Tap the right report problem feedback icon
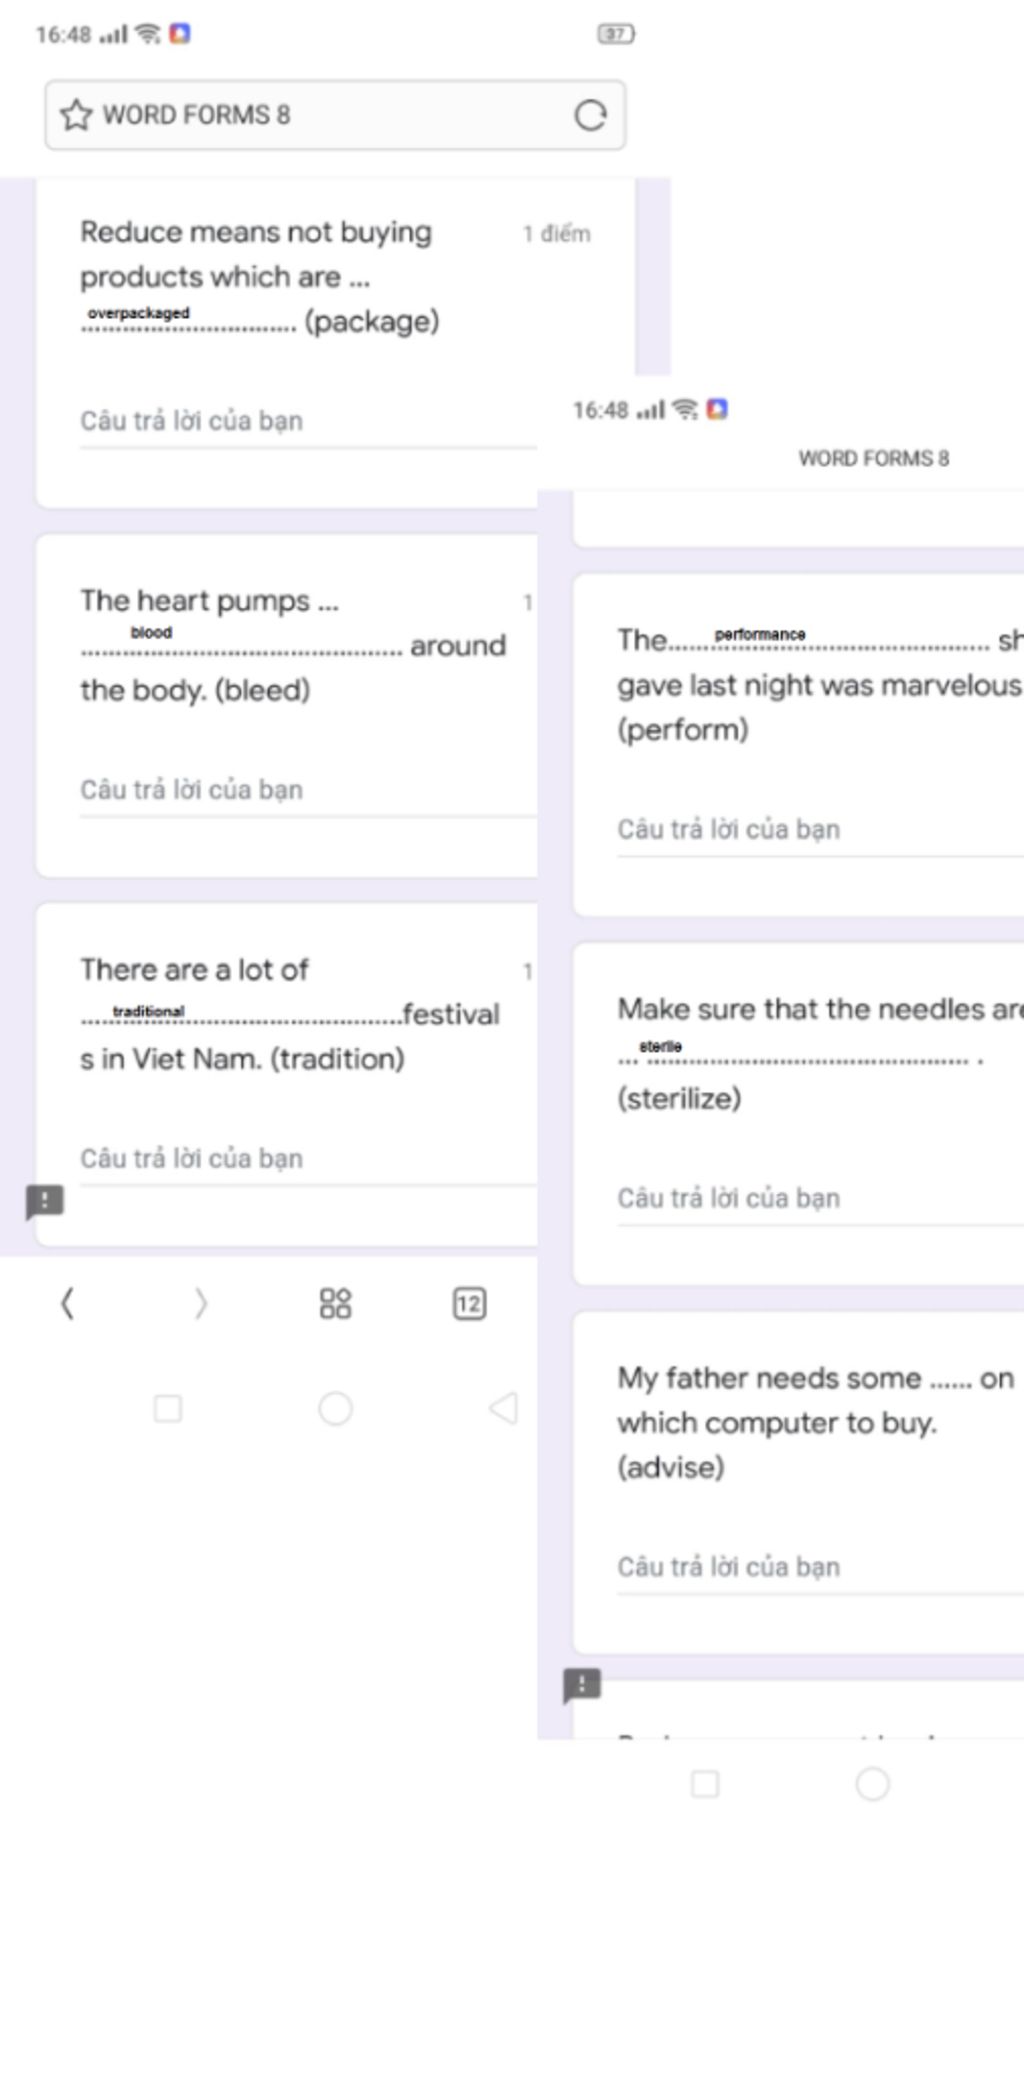This screenshot has height=2076, width=1024. coord(582,1684)
